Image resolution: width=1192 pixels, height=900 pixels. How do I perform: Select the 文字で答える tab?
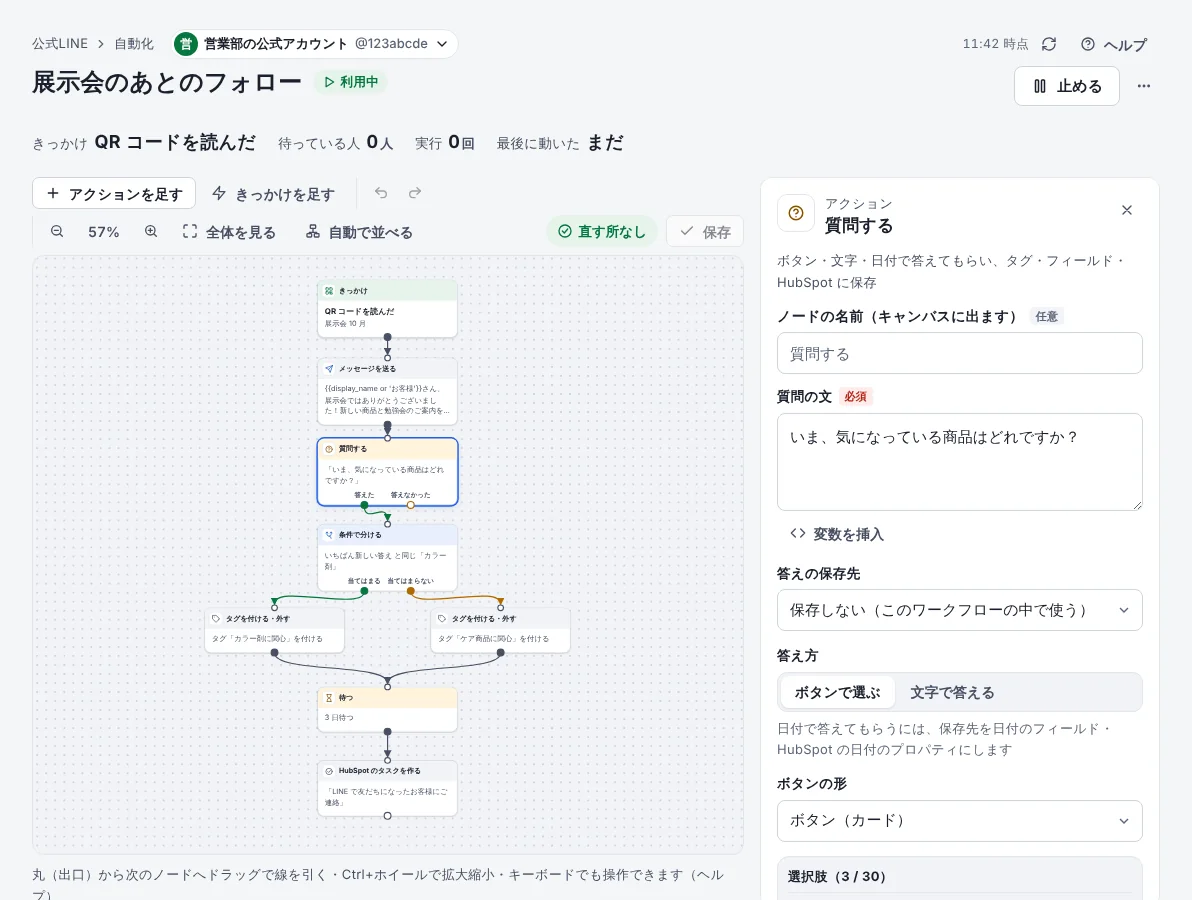[x=952, y=692]
